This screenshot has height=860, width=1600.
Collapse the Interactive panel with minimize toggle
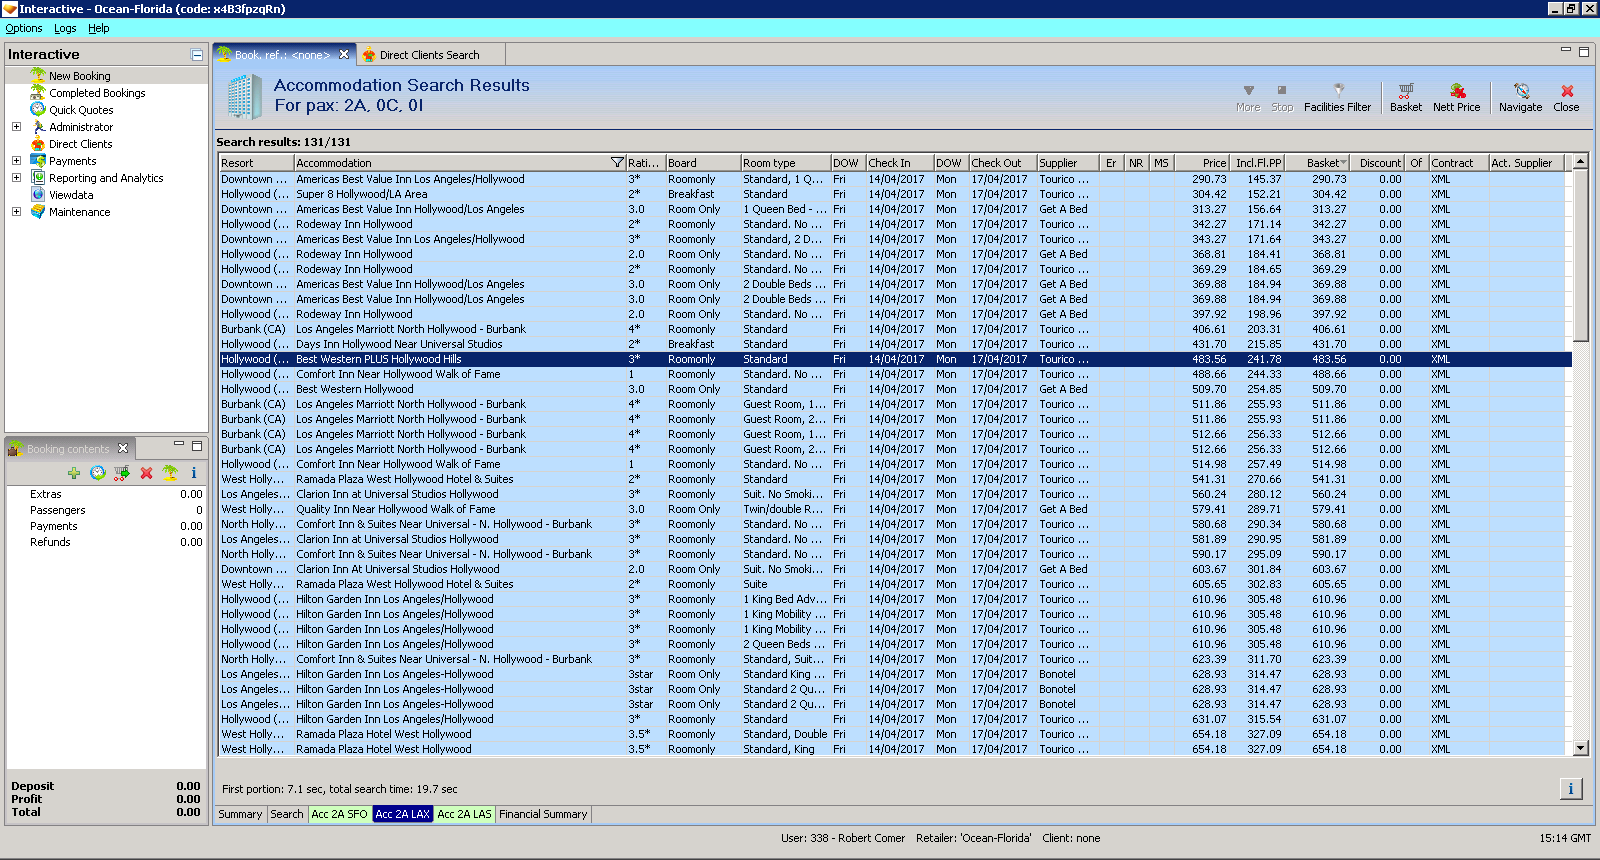pos(197,55)
